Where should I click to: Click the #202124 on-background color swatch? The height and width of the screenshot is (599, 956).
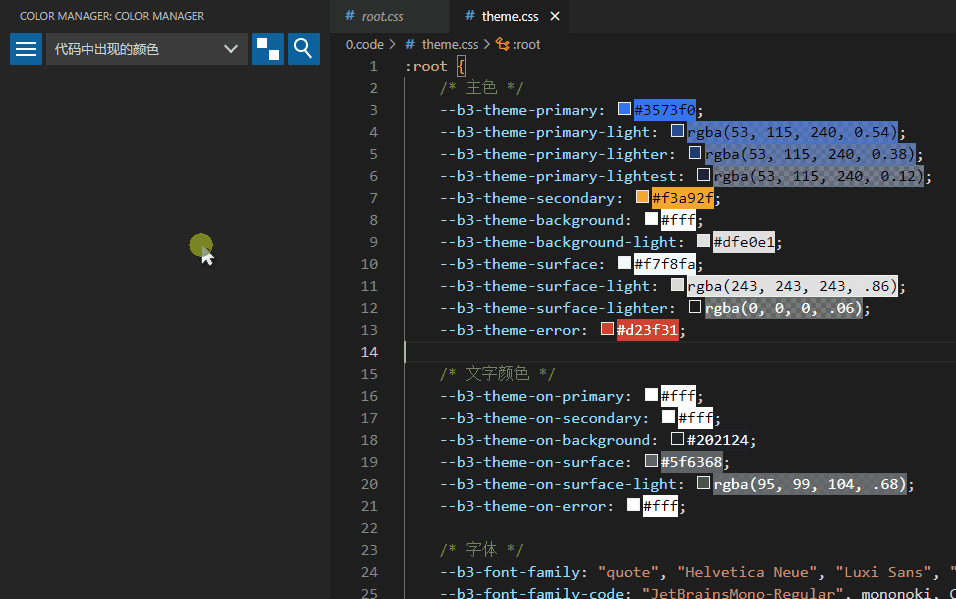coord(677,439)
